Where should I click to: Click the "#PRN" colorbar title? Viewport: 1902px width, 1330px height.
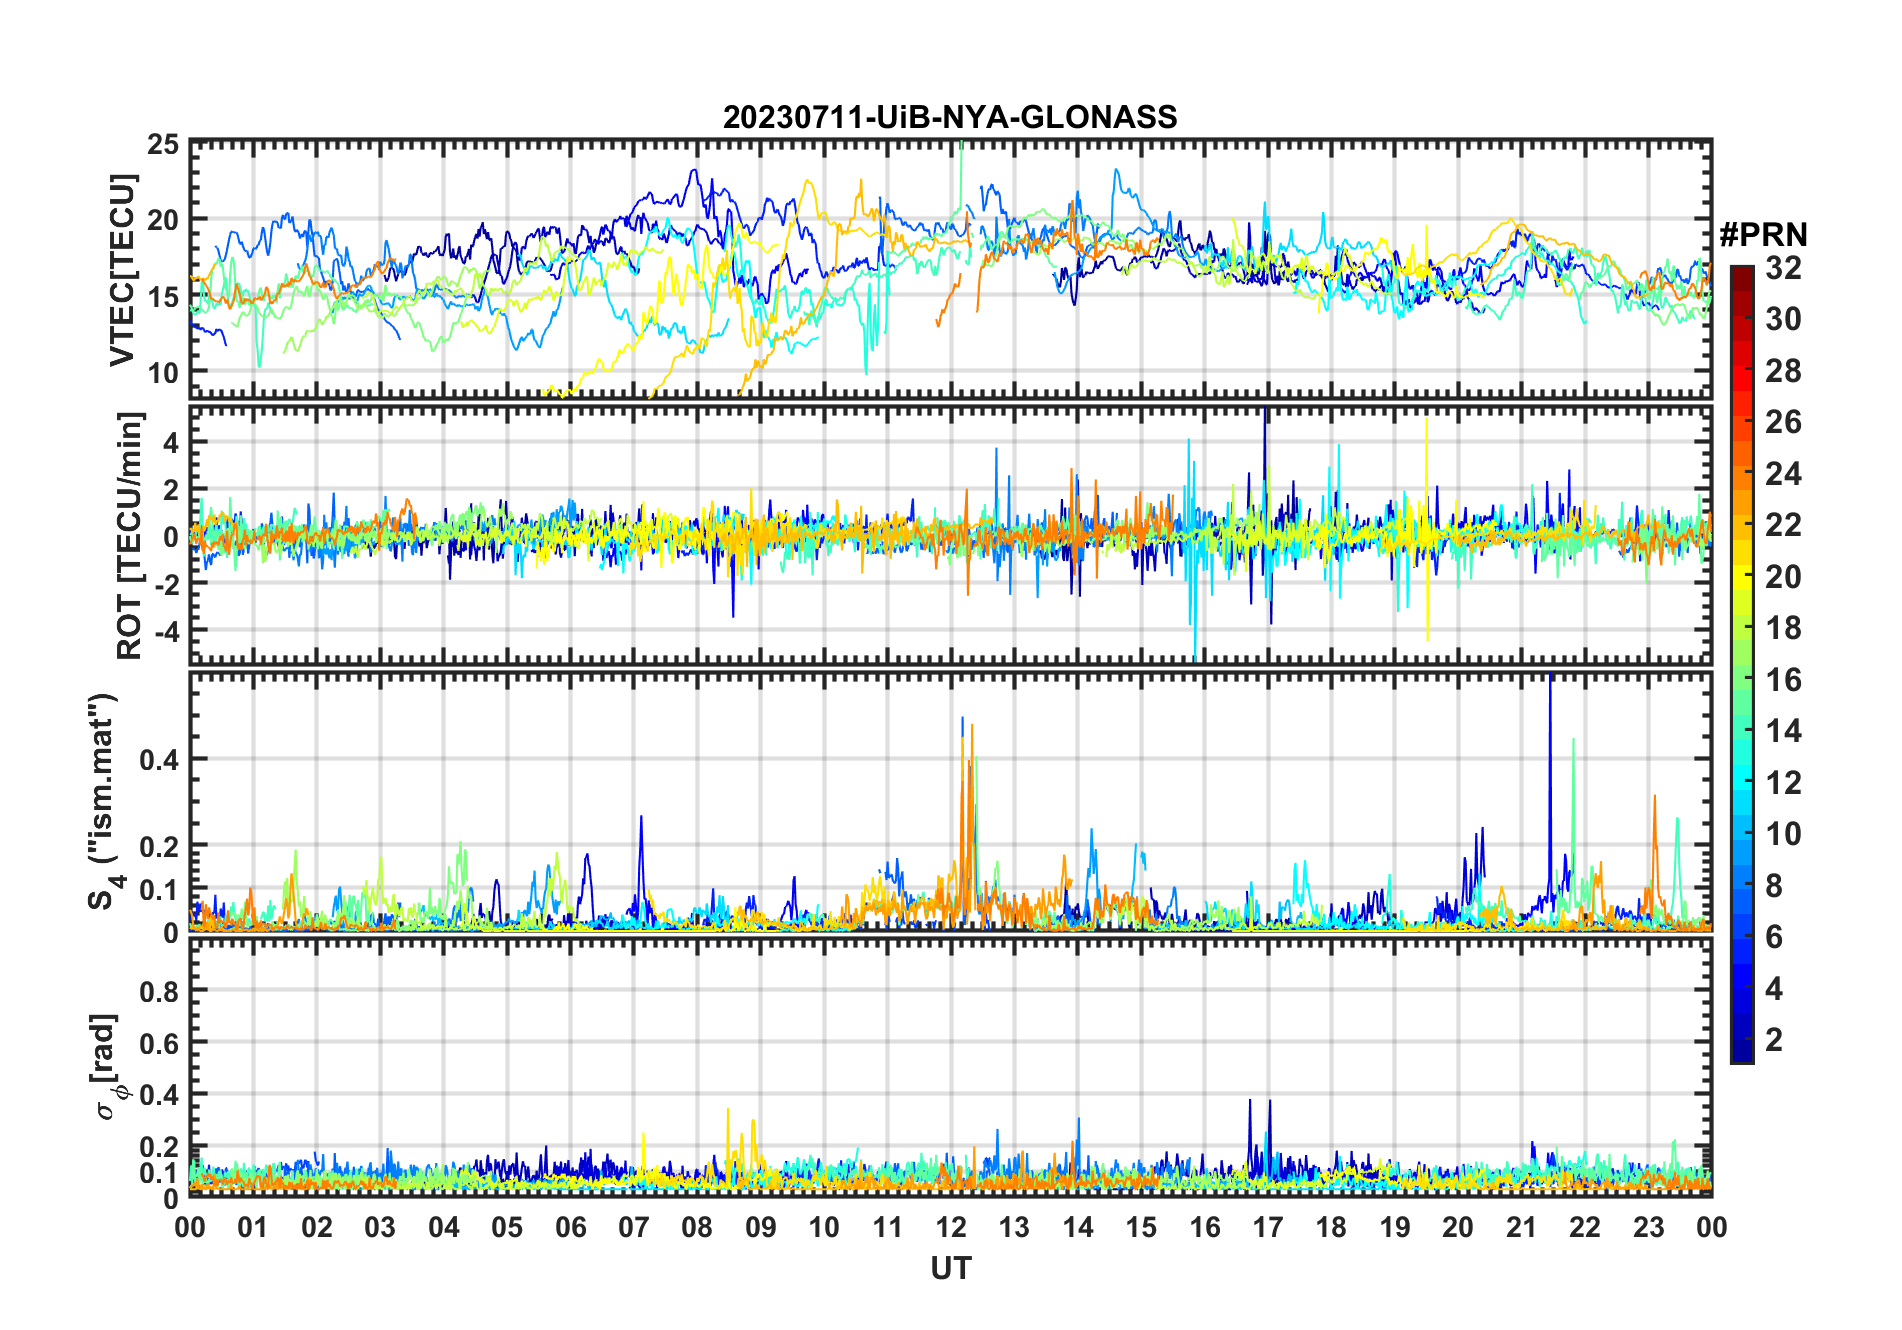(x=1763, y=235)
